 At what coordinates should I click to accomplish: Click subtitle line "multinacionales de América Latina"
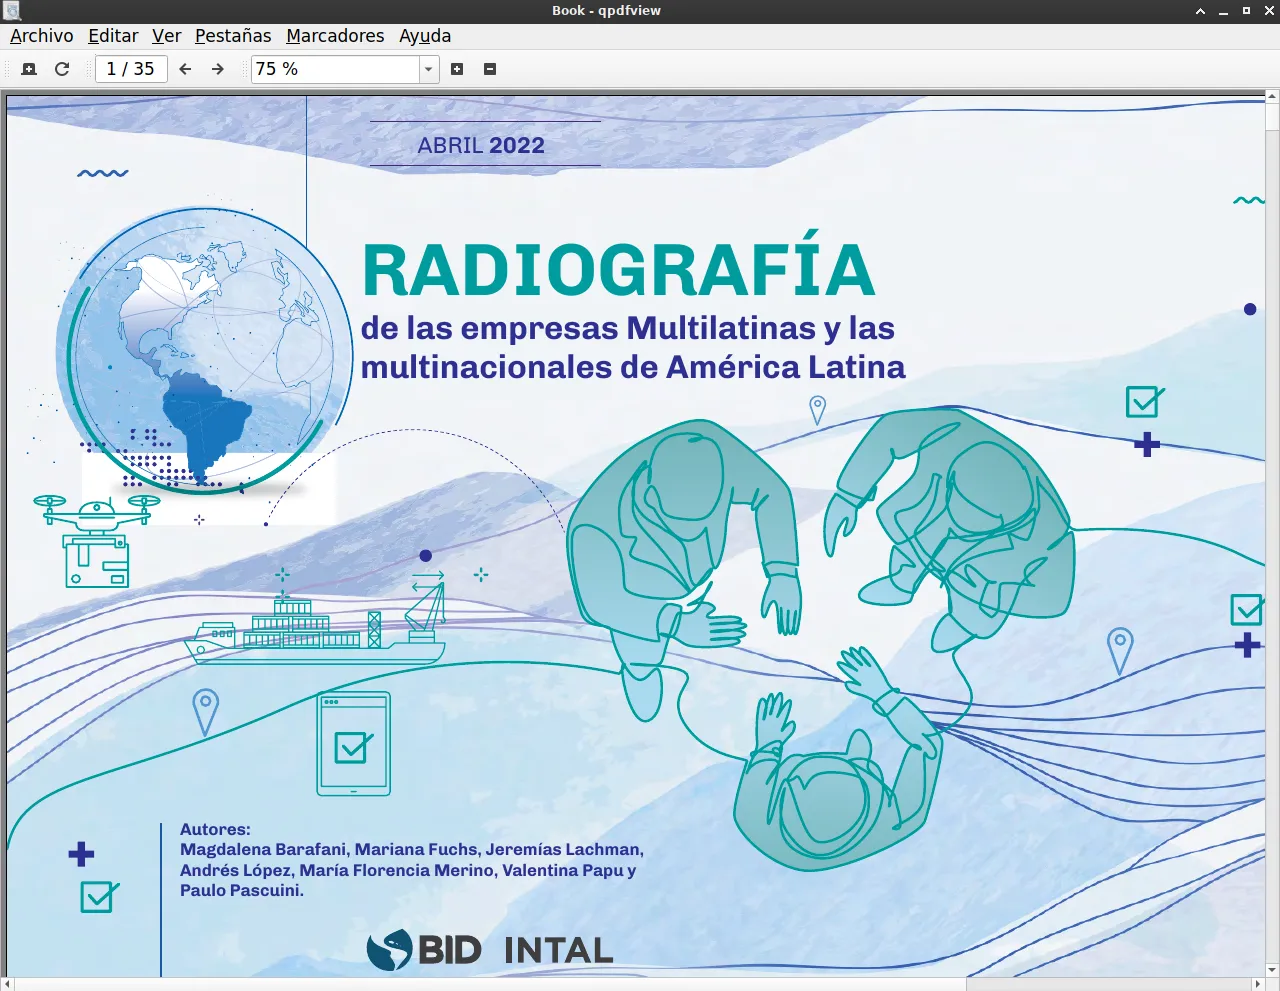(633, 368)
